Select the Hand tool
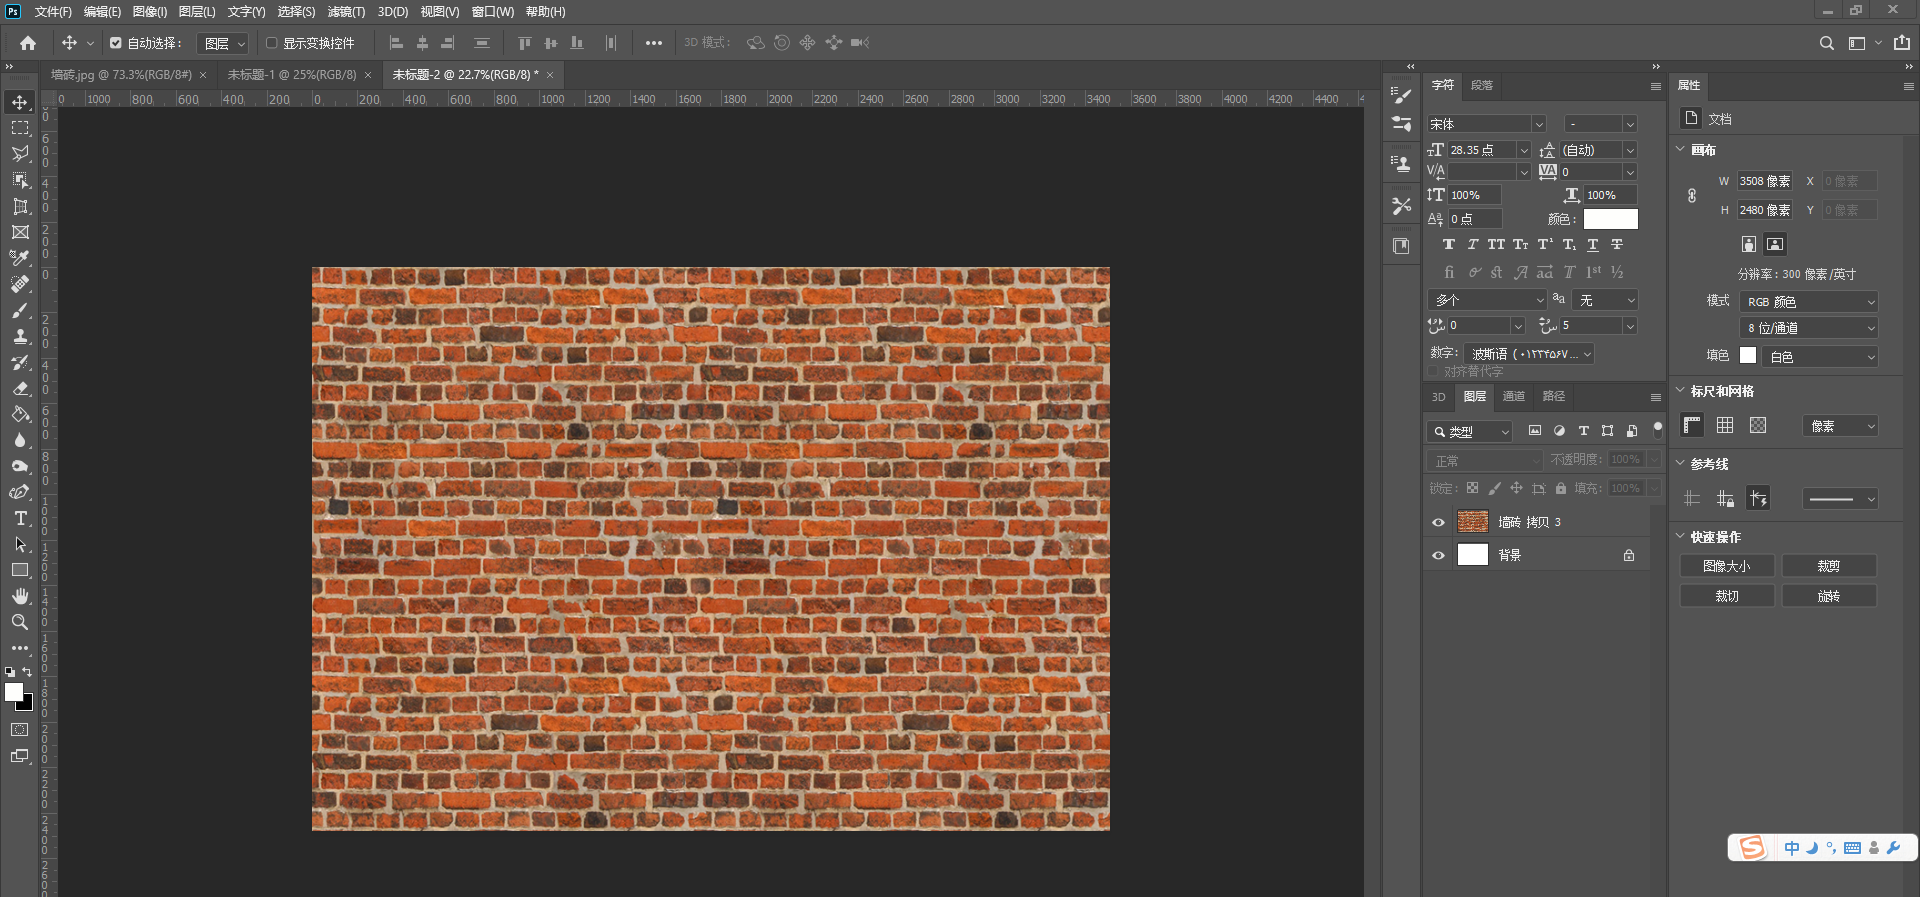The image size is (1920, 897). coord(20,596)
